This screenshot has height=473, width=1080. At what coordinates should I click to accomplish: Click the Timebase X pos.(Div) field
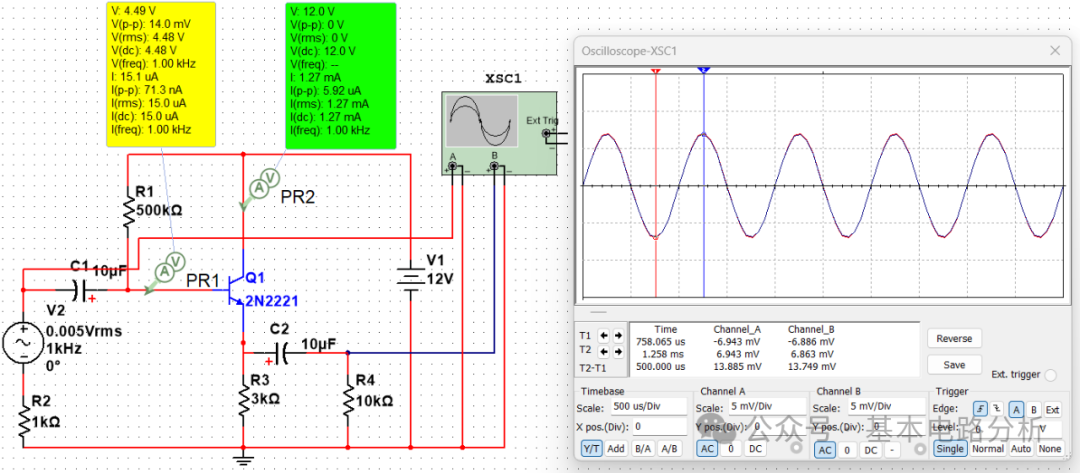659,427
